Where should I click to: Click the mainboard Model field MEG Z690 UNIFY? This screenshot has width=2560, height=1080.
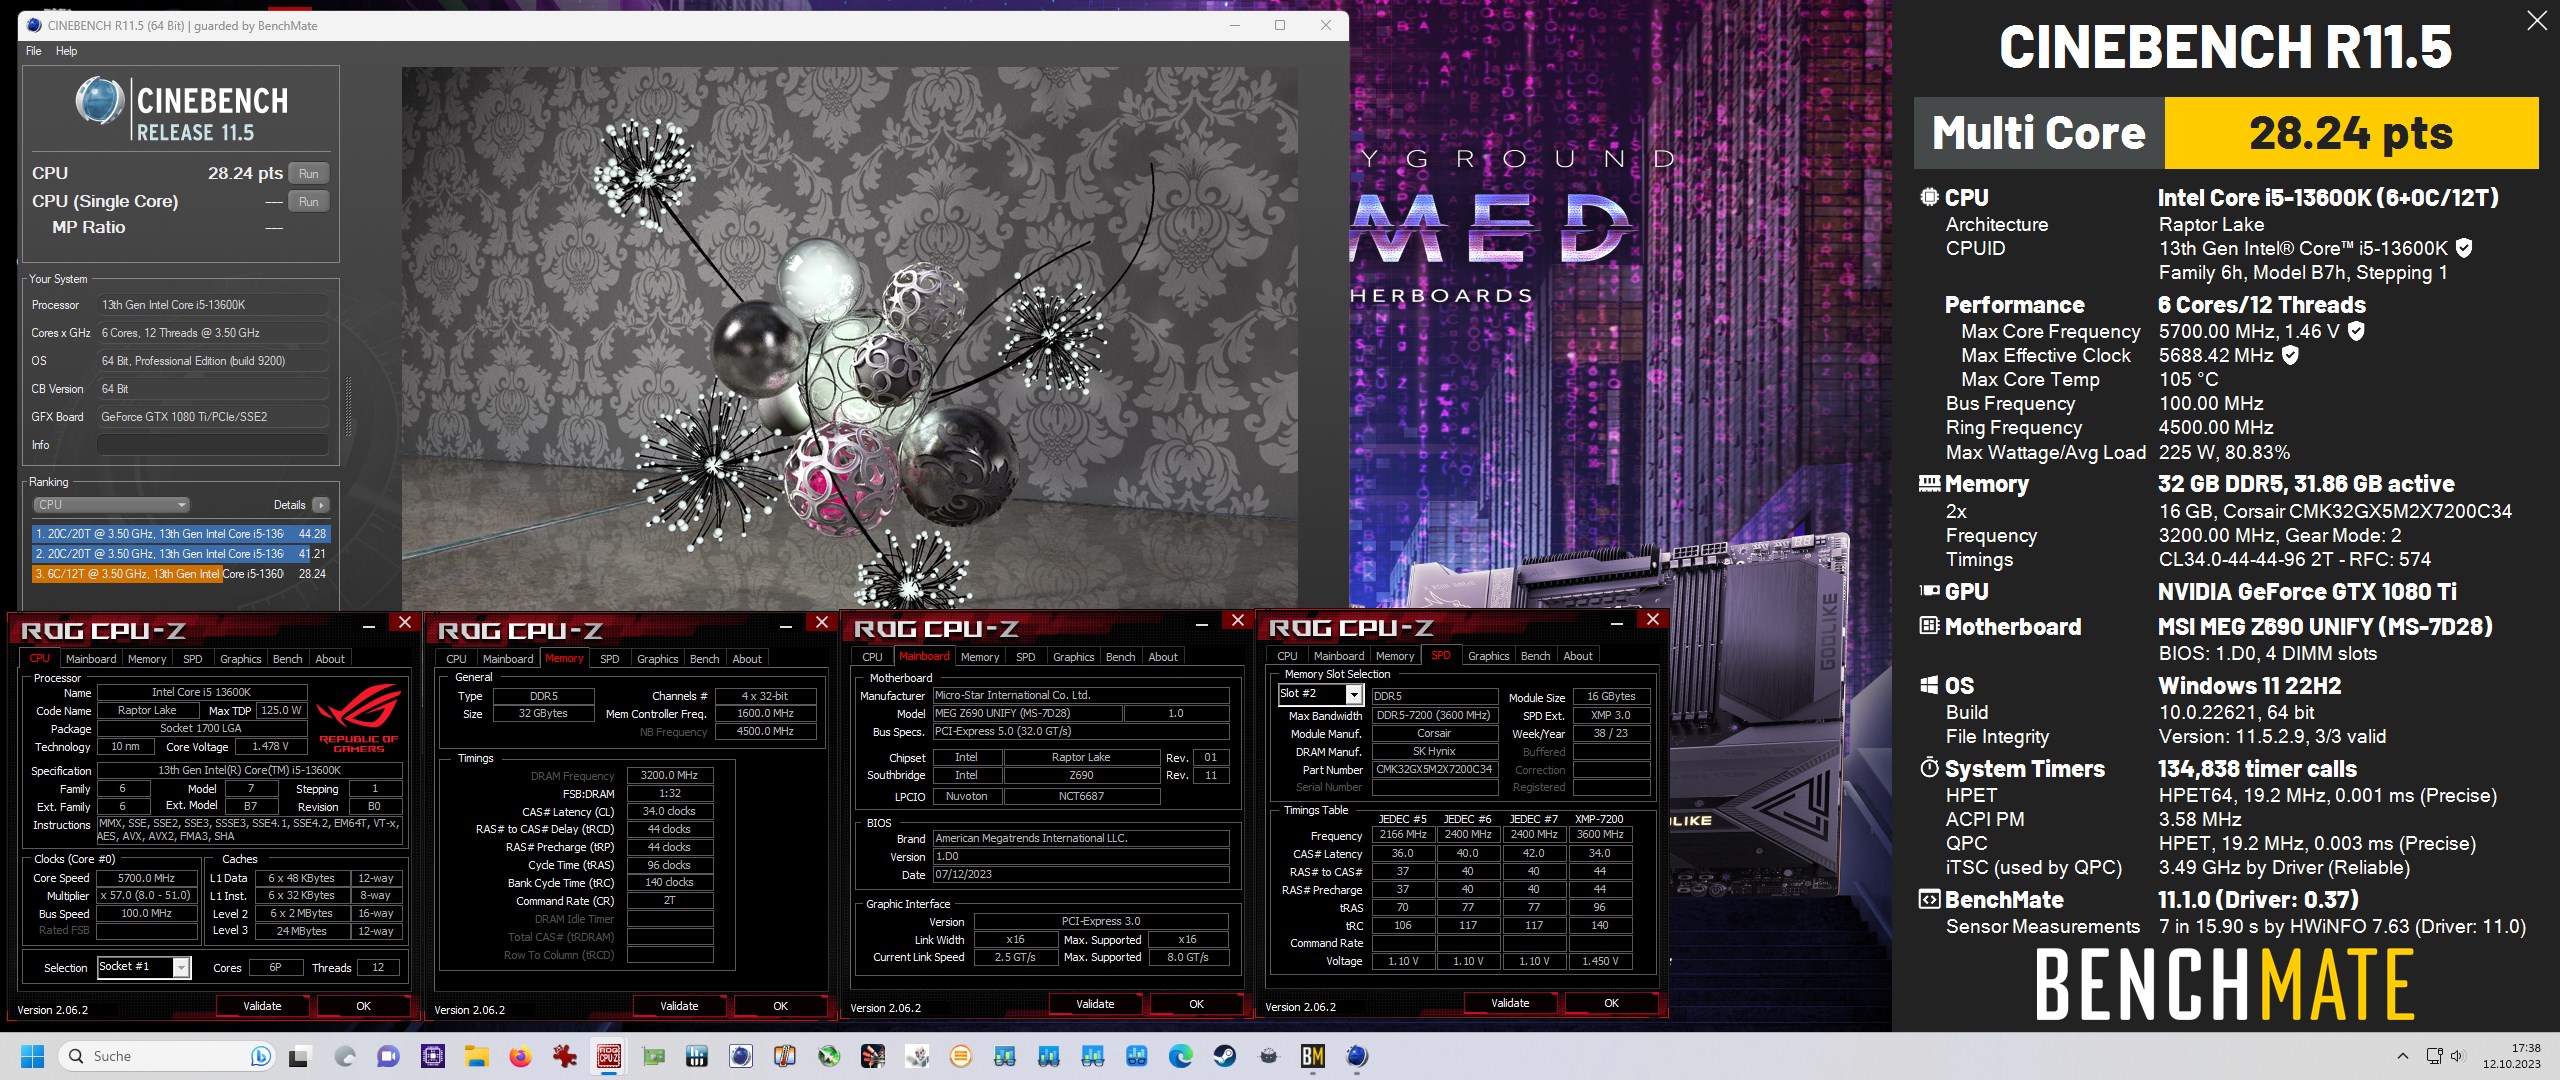pos(1027,714)
